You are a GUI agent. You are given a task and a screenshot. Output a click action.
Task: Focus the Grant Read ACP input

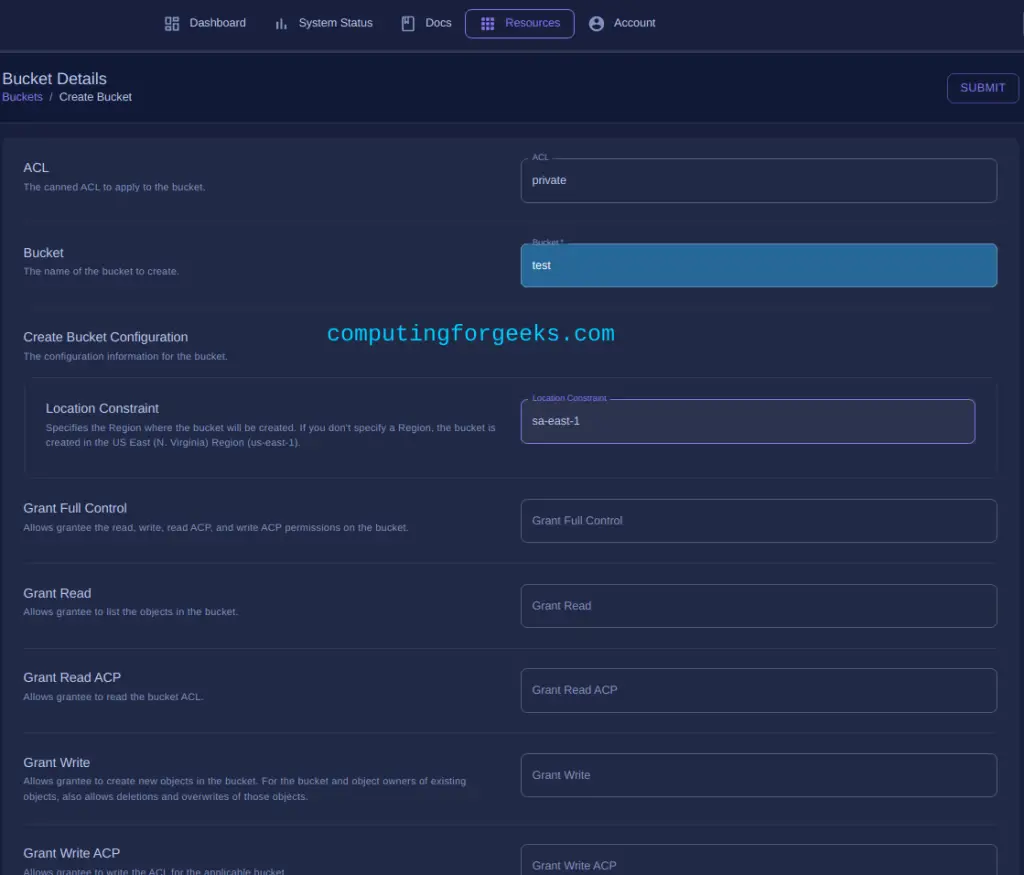click(x=758, y=690)
